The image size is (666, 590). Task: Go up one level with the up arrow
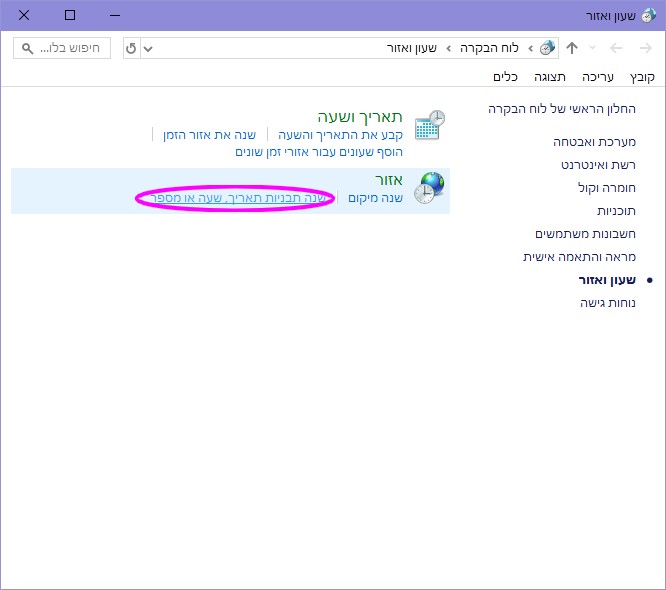(x=572, y=48)
